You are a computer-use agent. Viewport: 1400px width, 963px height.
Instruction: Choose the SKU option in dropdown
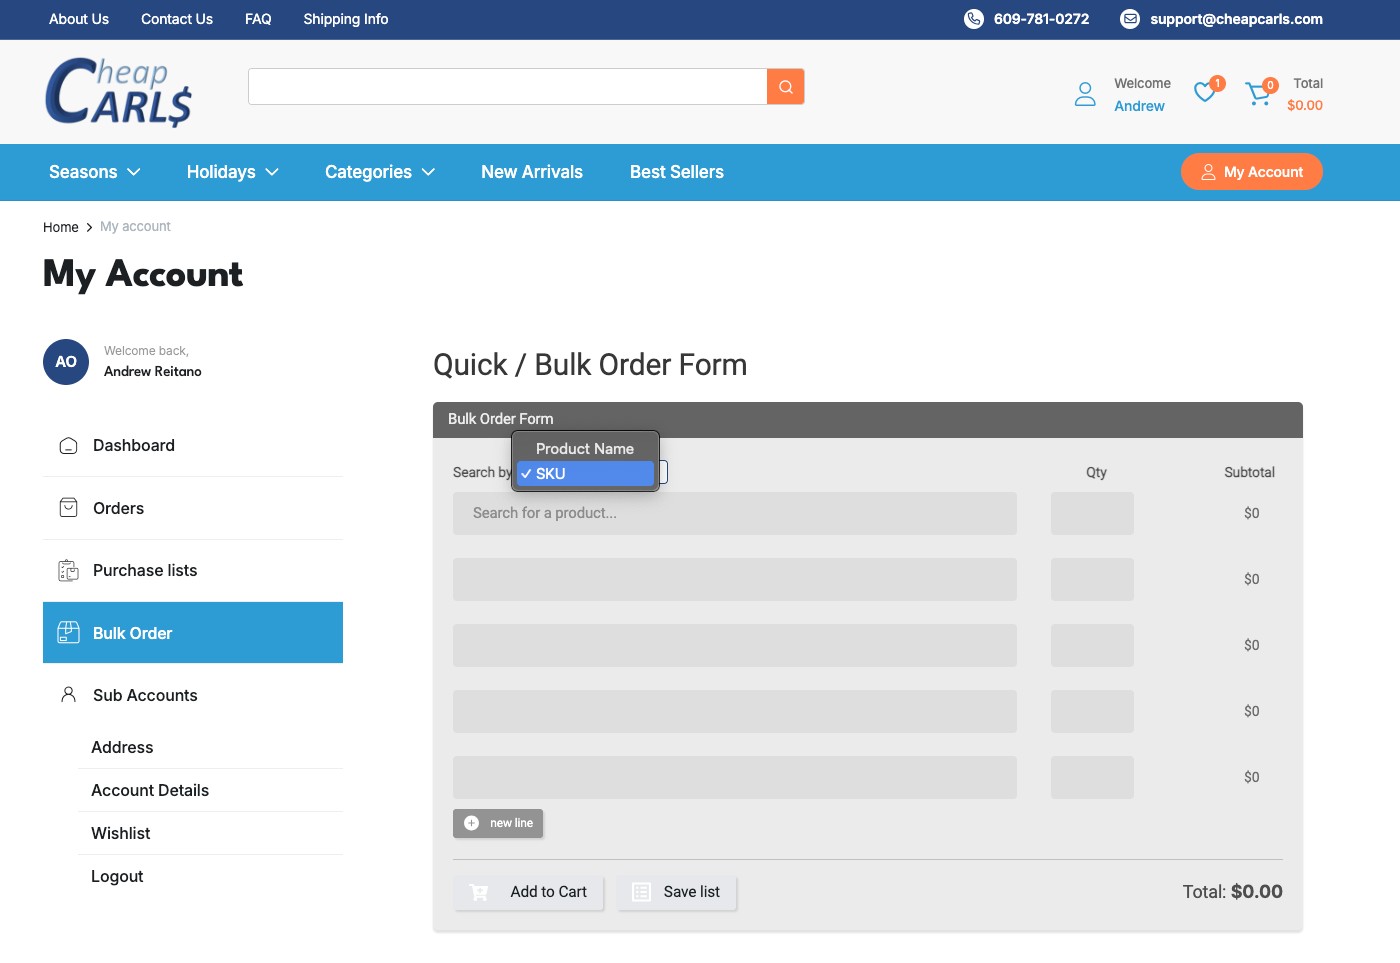coord(585,474)
